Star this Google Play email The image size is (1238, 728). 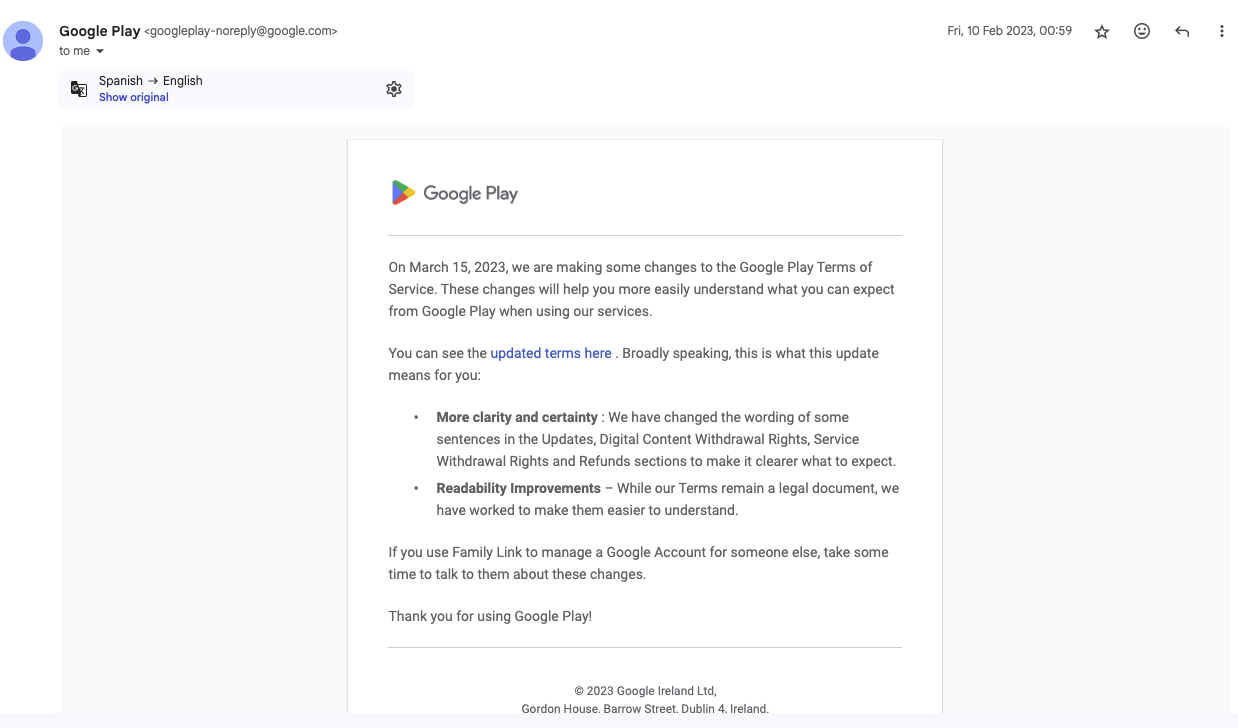pos(1102,32)
